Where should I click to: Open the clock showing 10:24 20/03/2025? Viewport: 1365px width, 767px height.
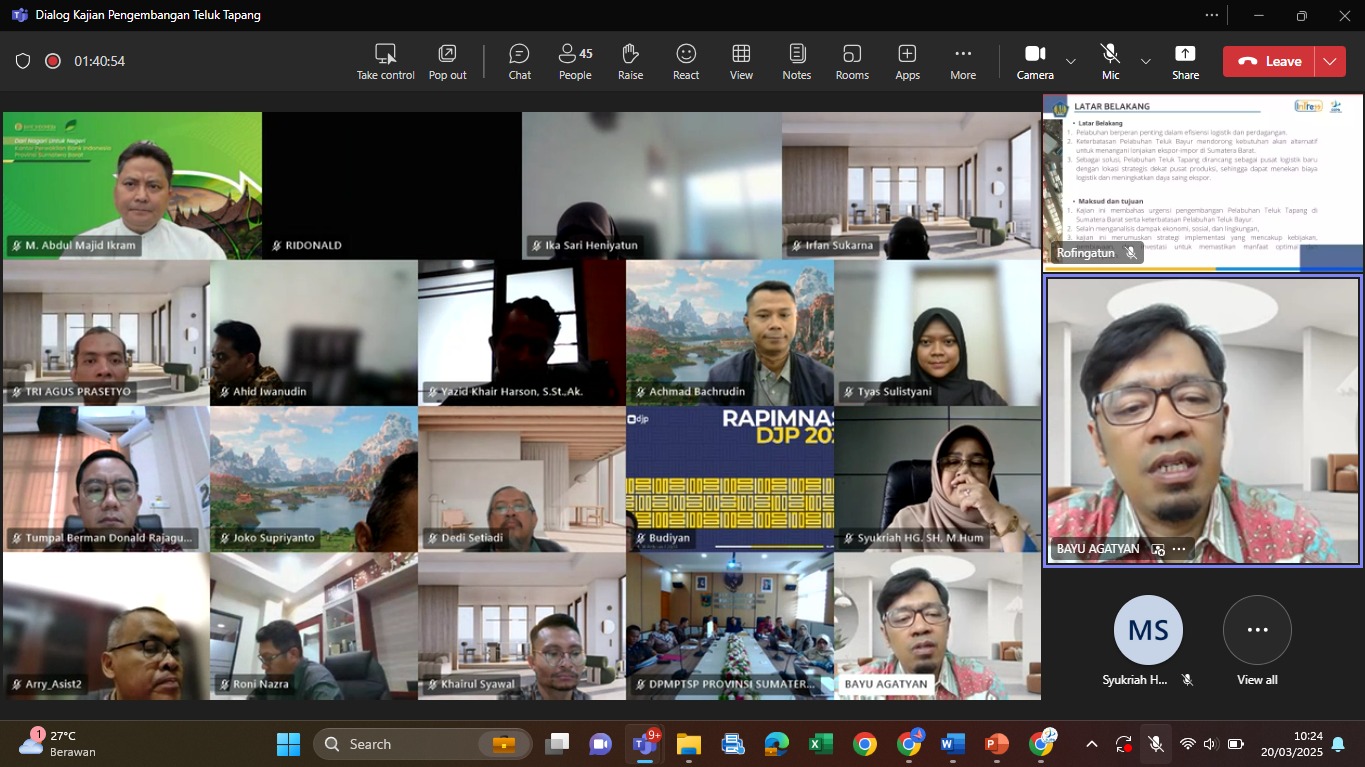(x=1291, y=744)
